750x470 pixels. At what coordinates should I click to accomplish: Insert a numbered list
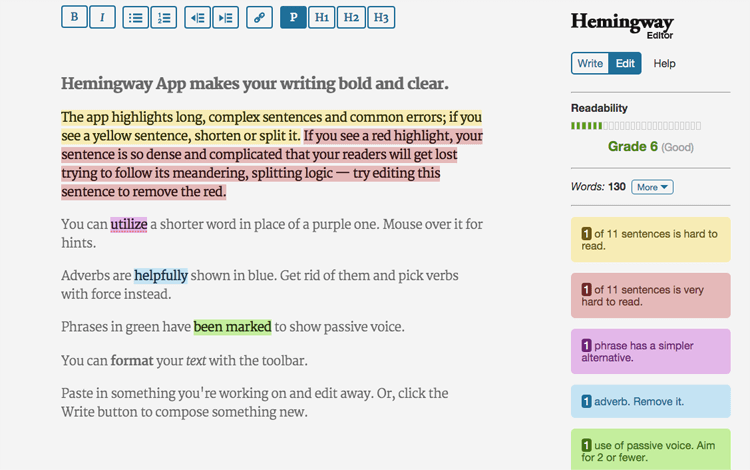coord(164,18)
